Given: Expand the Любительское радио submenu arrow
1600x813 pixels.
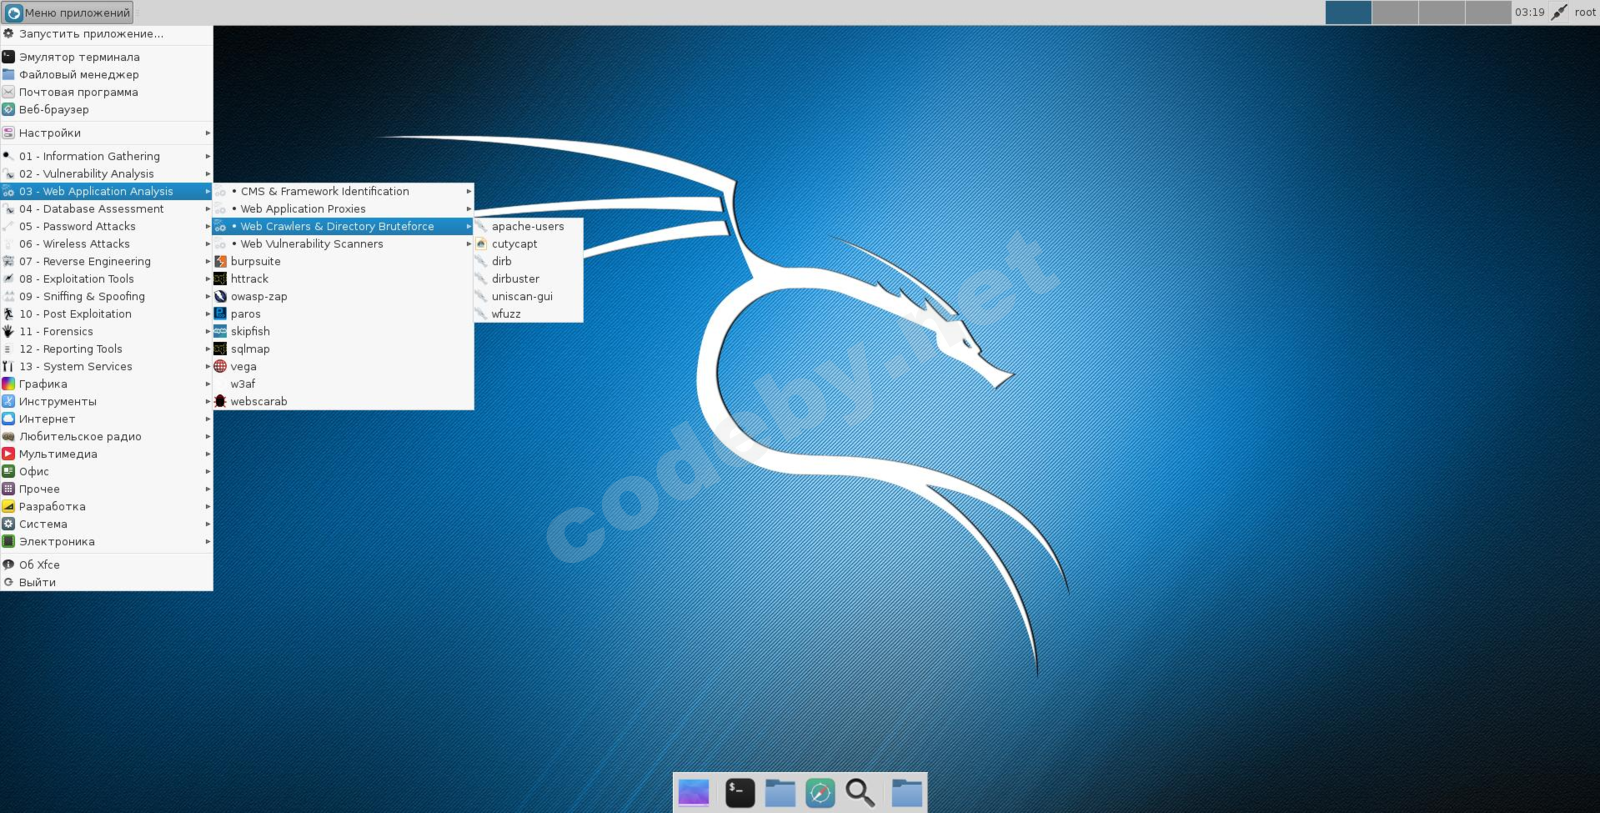Looking at the screenshot, I should click(x=208, y=436).
